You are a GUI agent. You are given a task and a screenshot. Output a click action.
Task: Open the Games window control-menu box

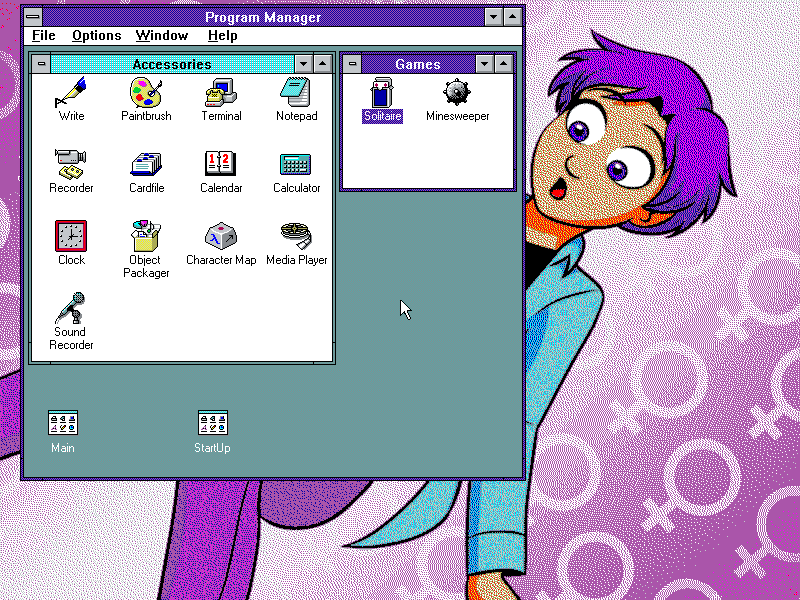352,64
